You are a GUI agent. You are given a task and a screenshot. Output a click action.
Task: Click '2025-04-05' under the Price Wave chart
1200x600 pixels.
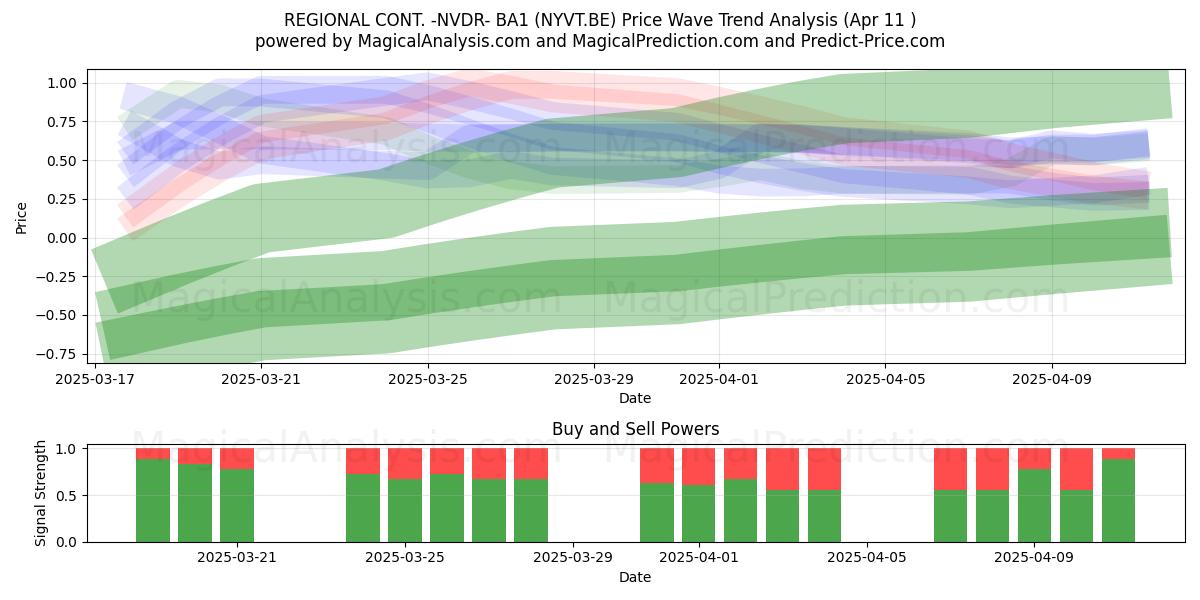coord(885,380)
